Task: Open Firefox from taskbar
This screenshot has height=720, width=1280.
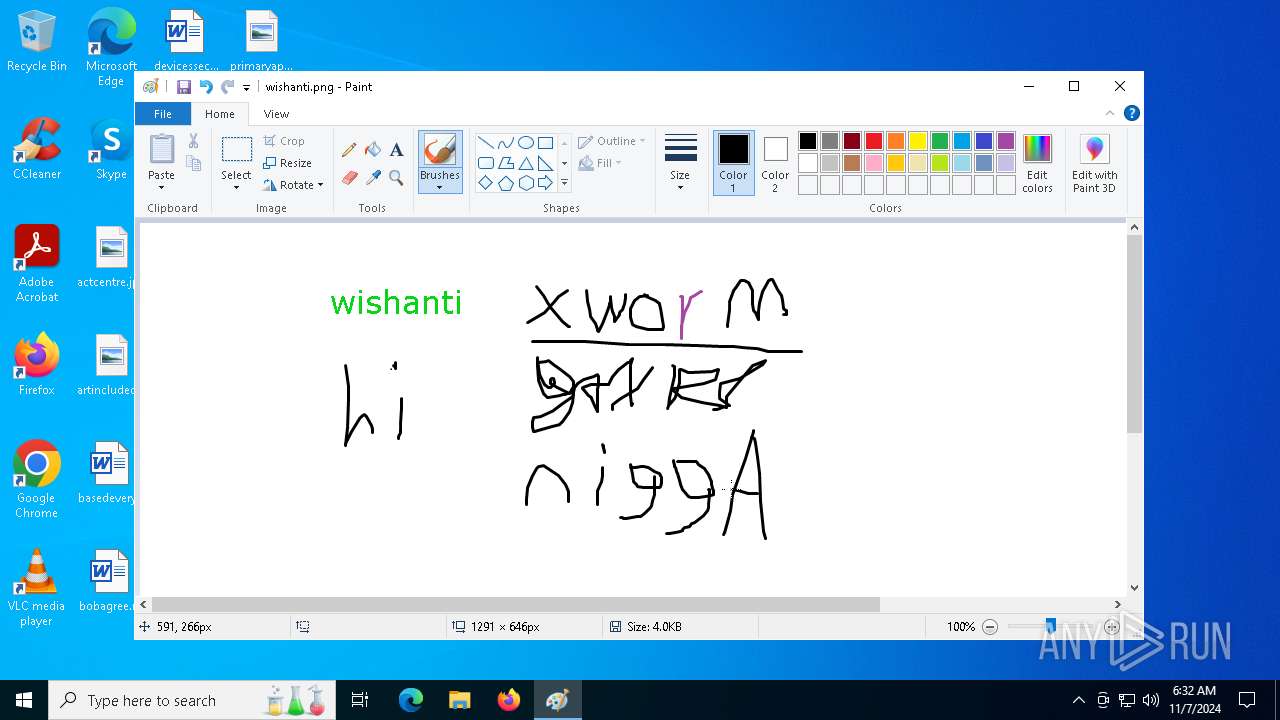Action: 509,700
